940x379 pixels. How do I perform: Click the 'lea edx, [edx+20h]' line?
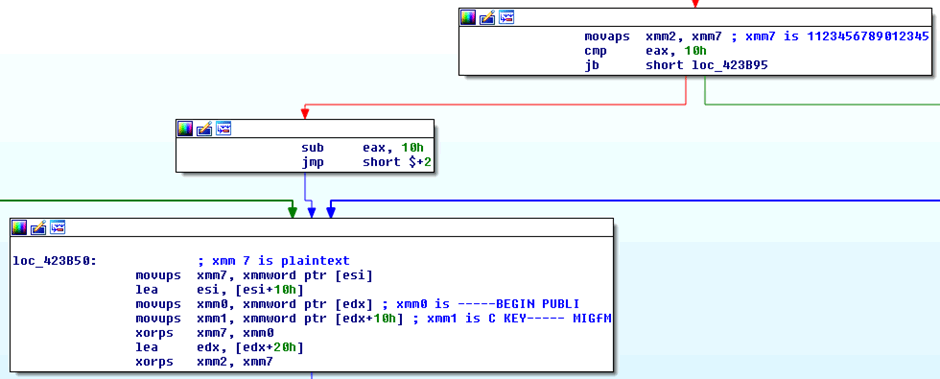tap(219, 348)
